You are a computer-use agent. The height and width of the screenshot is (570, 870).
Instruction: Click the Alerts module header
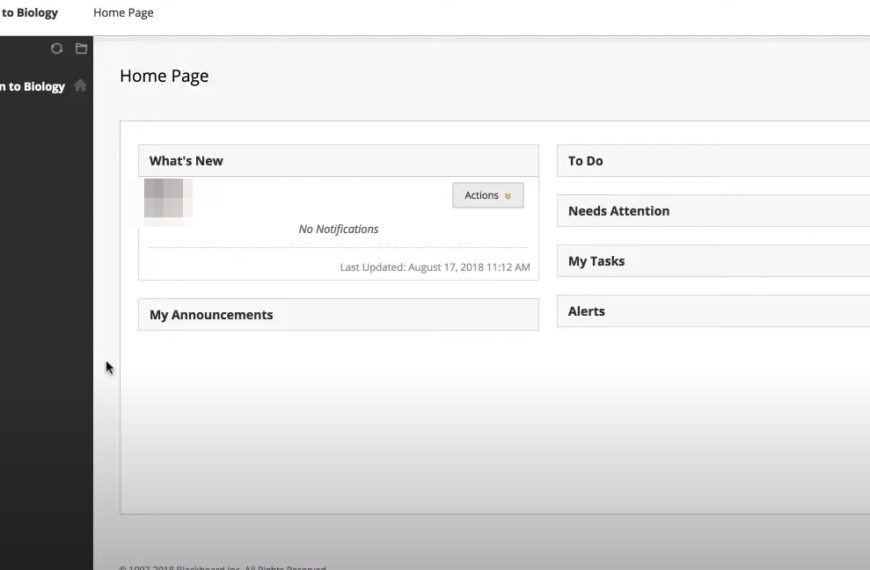(586, 311)
